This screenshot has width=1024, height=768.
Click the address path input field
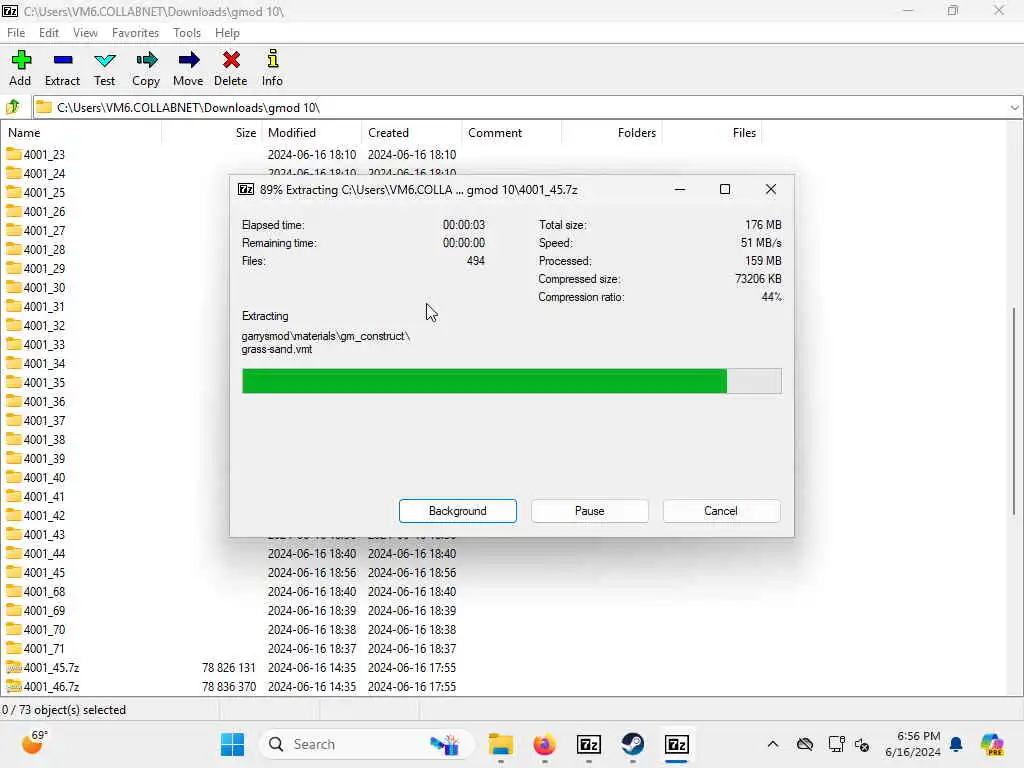pos(528,107)
